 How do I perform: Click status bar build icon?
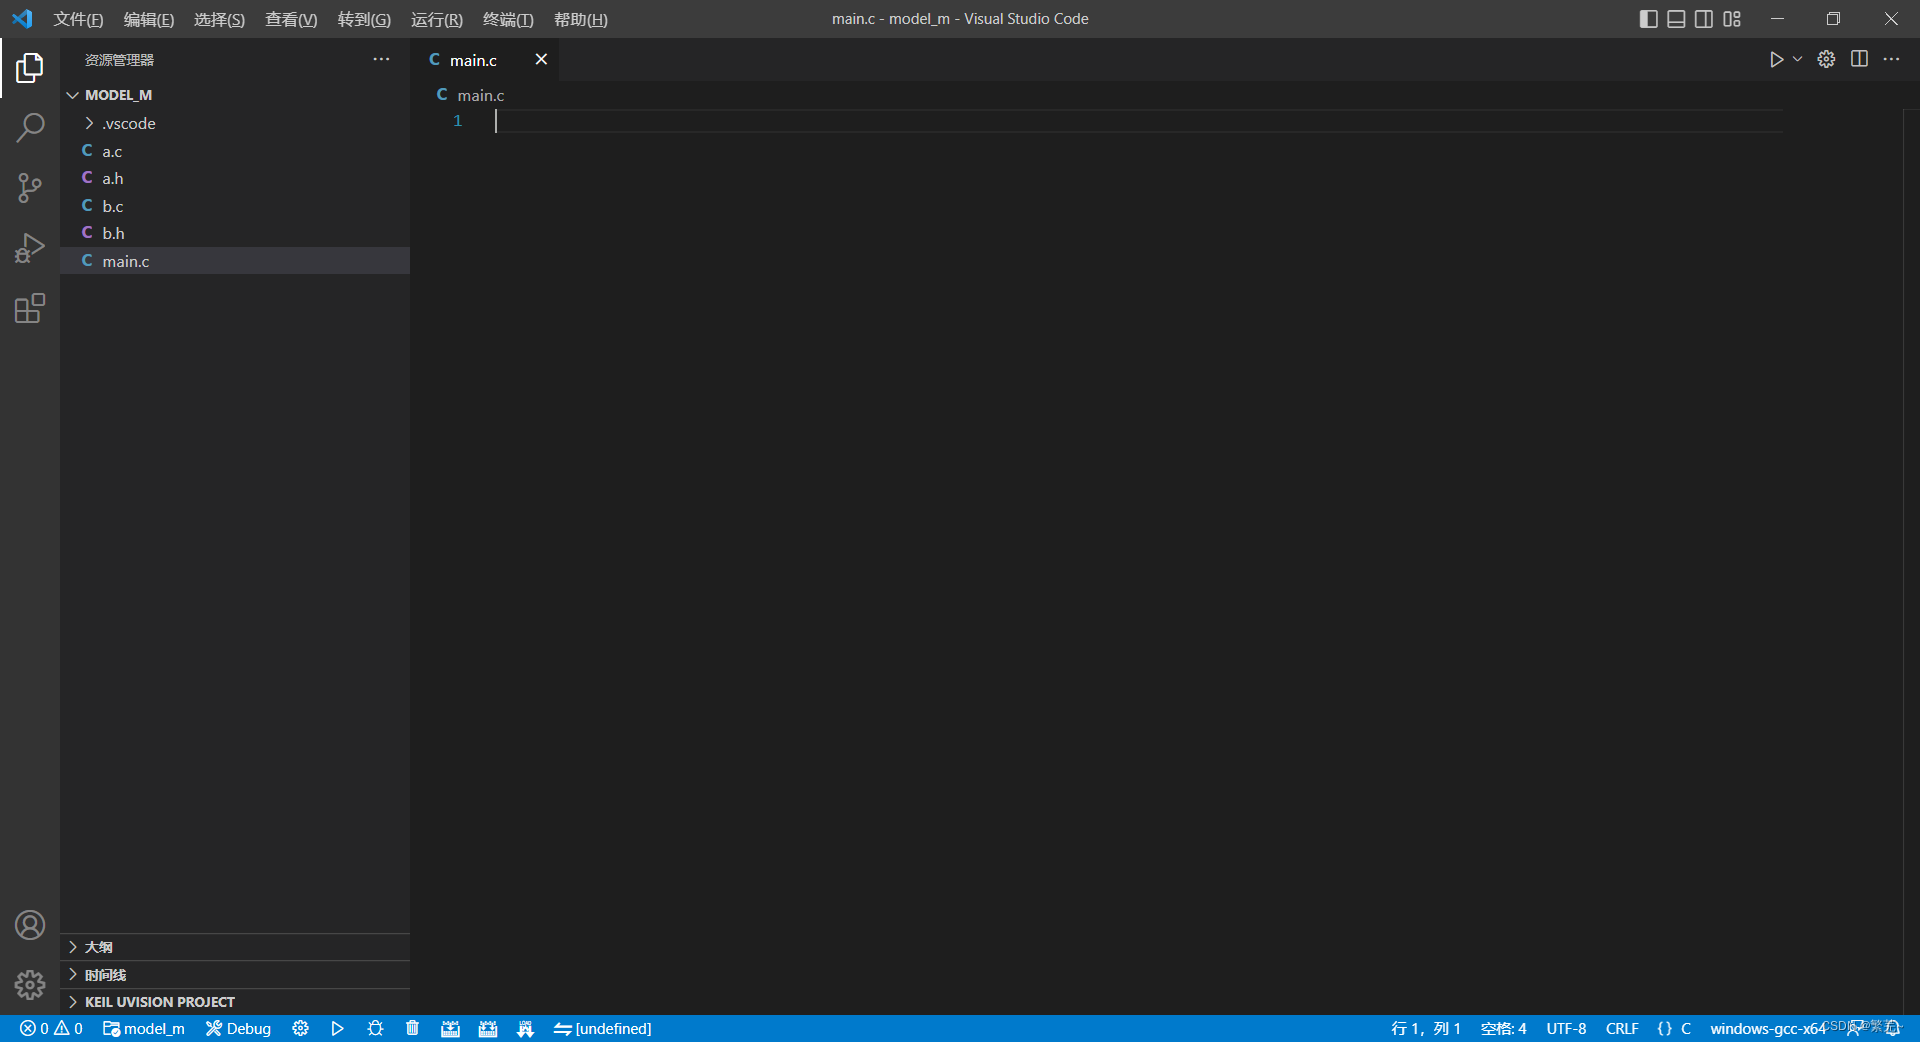[x=450, y=1029]
